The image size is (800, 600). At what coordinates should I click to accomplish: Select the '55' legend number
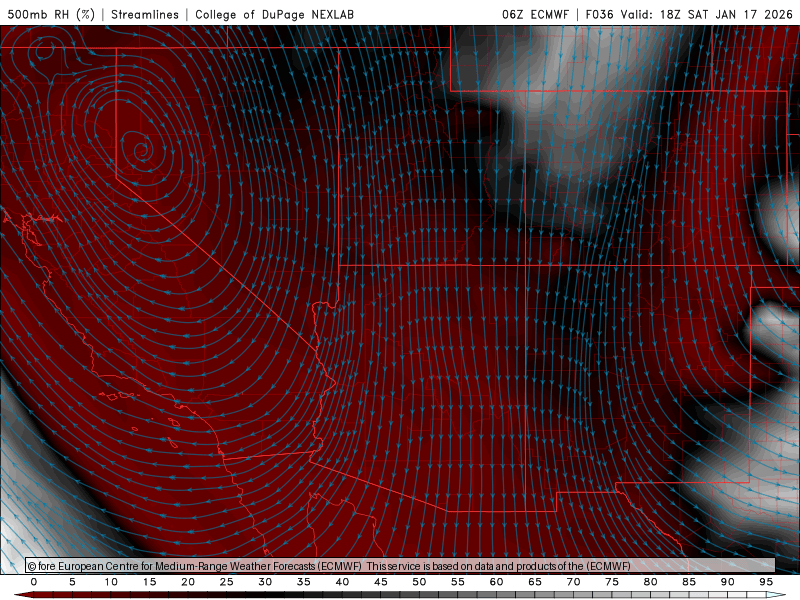click(458, 582)
